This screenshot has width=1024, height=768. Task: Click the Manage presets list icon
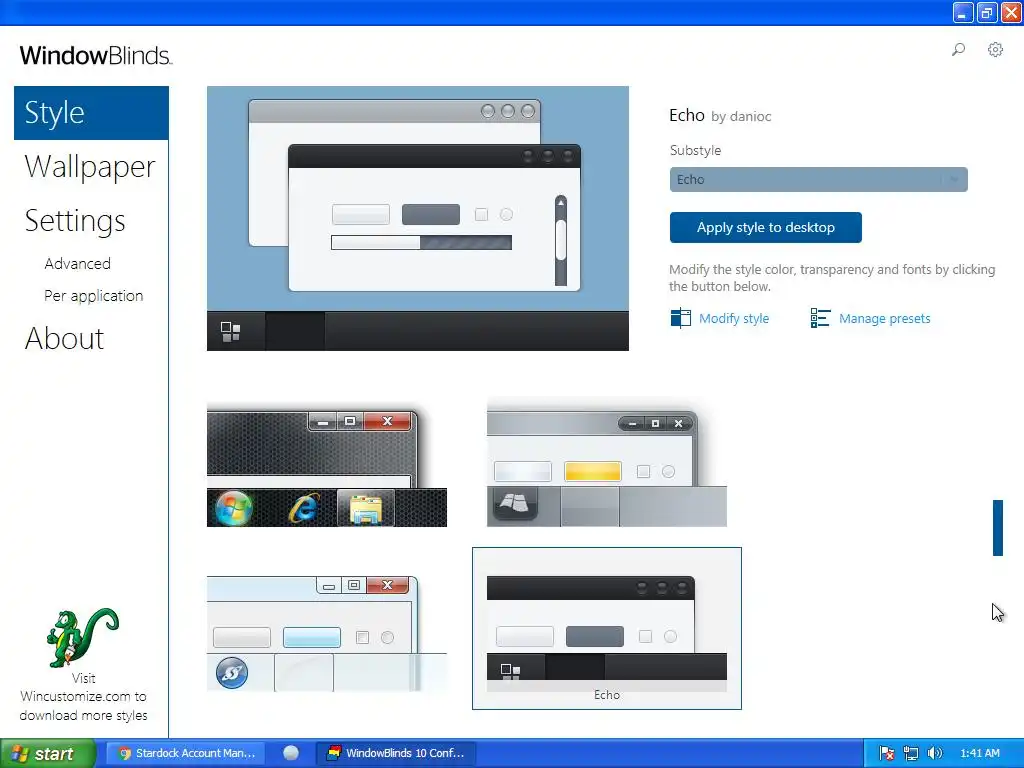click(820, 318)
